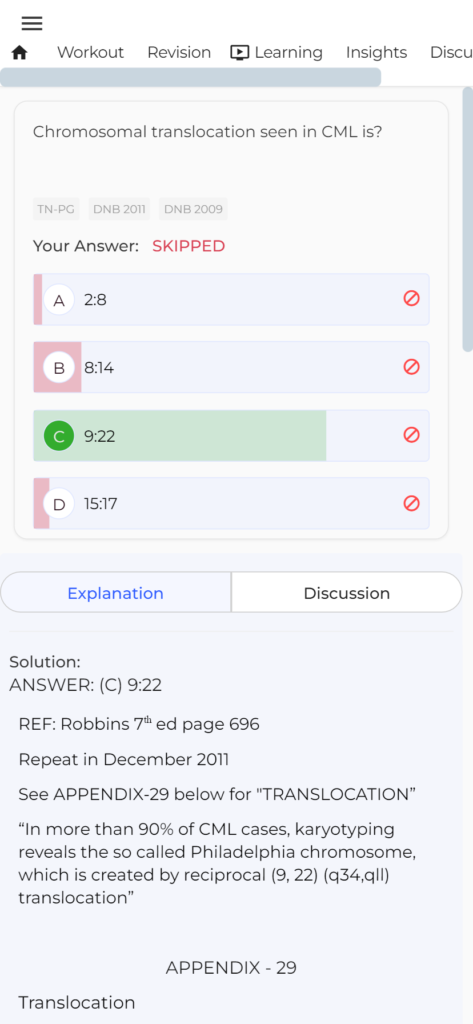Click the prohibit icon beside 2:8

click(411, 298)
